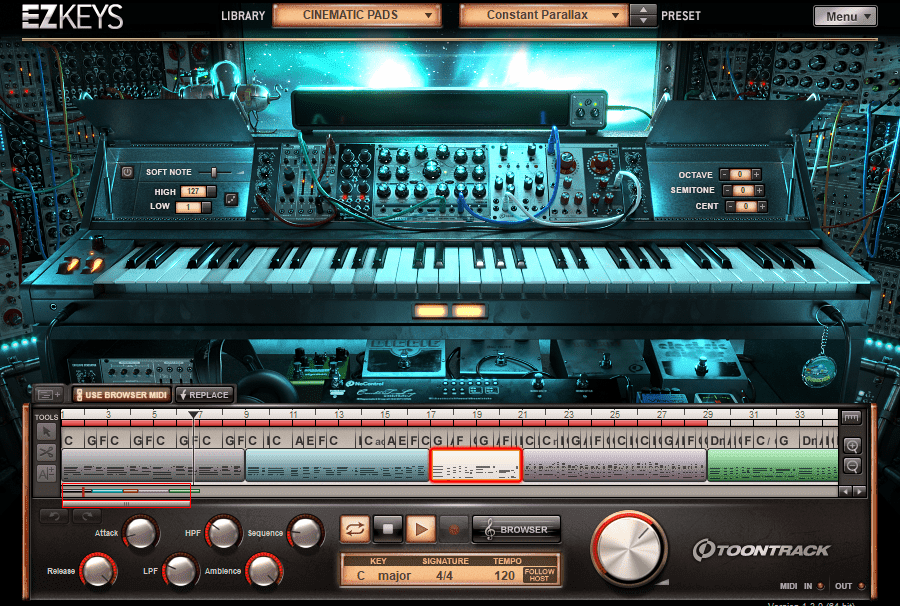
Task: Stop playback with the square button
Action: pos(388,529)
